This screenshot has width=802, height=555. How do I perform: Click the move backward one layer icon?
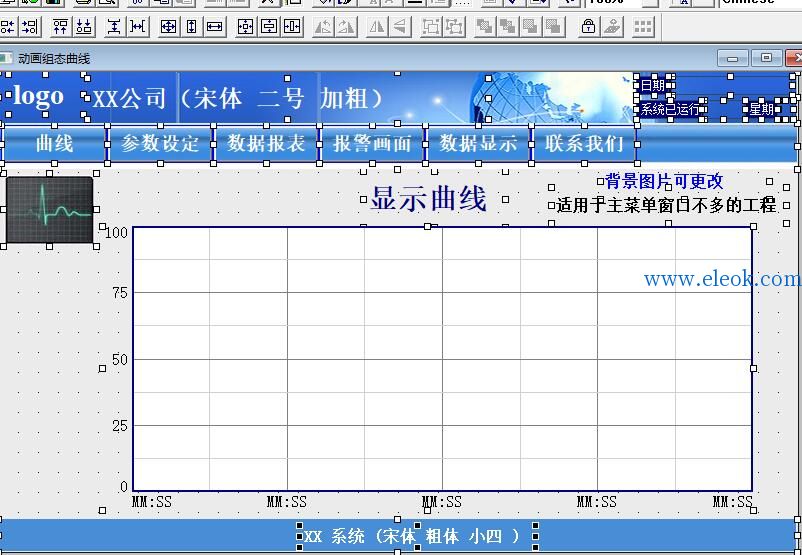pyautogui.click(x=554, y=27)
